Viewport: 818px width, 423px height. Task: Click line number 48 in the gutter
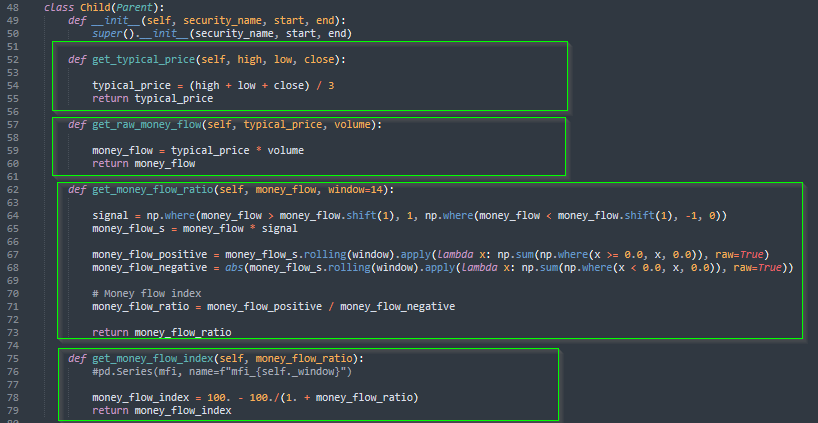11,8
